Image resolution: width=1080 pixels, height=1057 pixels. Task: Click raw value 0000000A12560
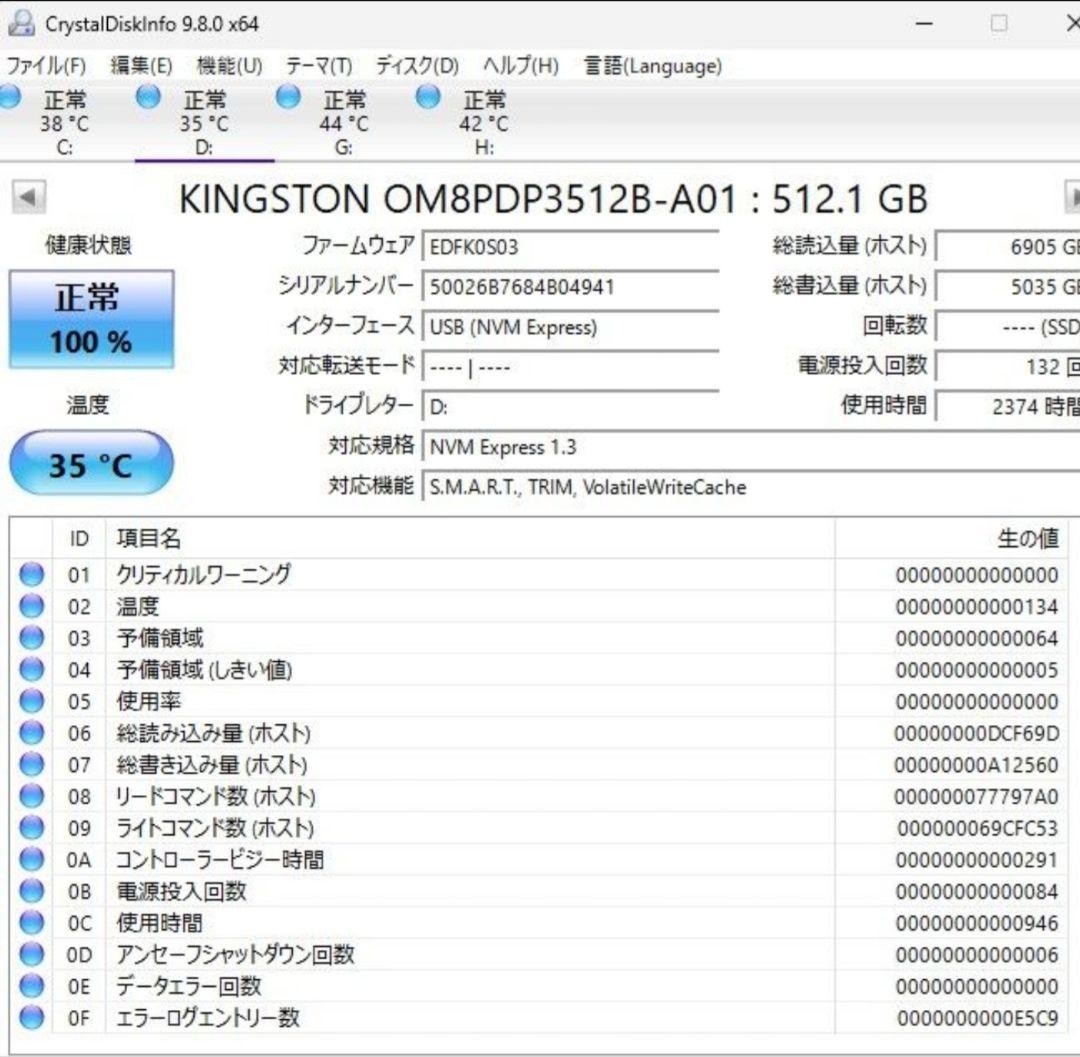[x=976, y=765]
